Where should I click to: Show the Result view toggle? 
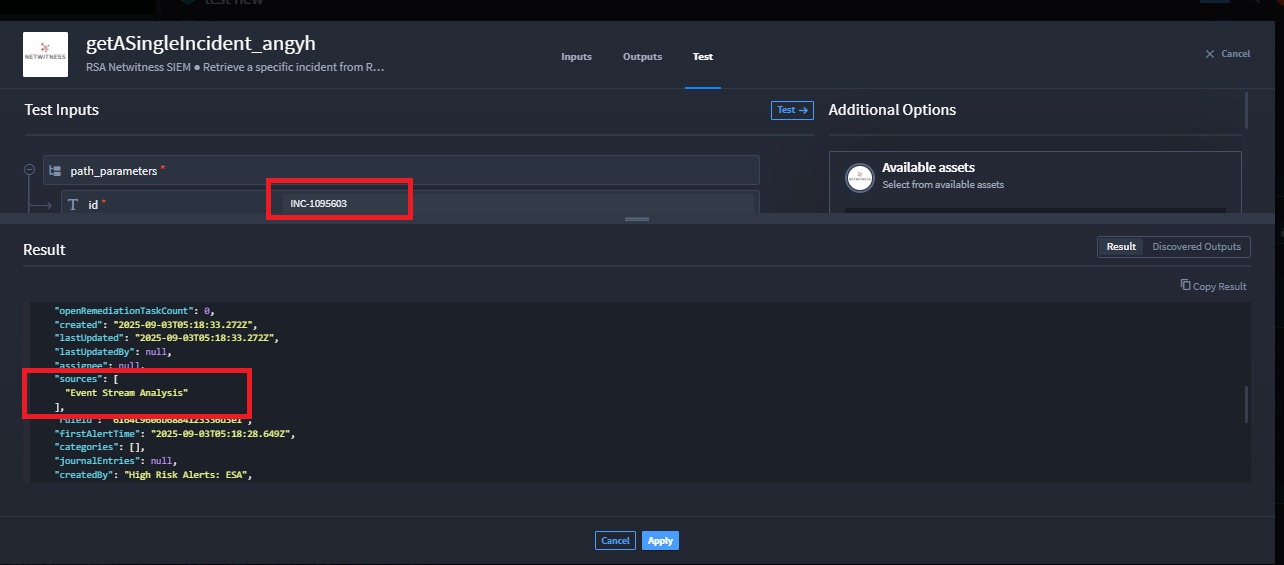click(x=1121, y=247)
